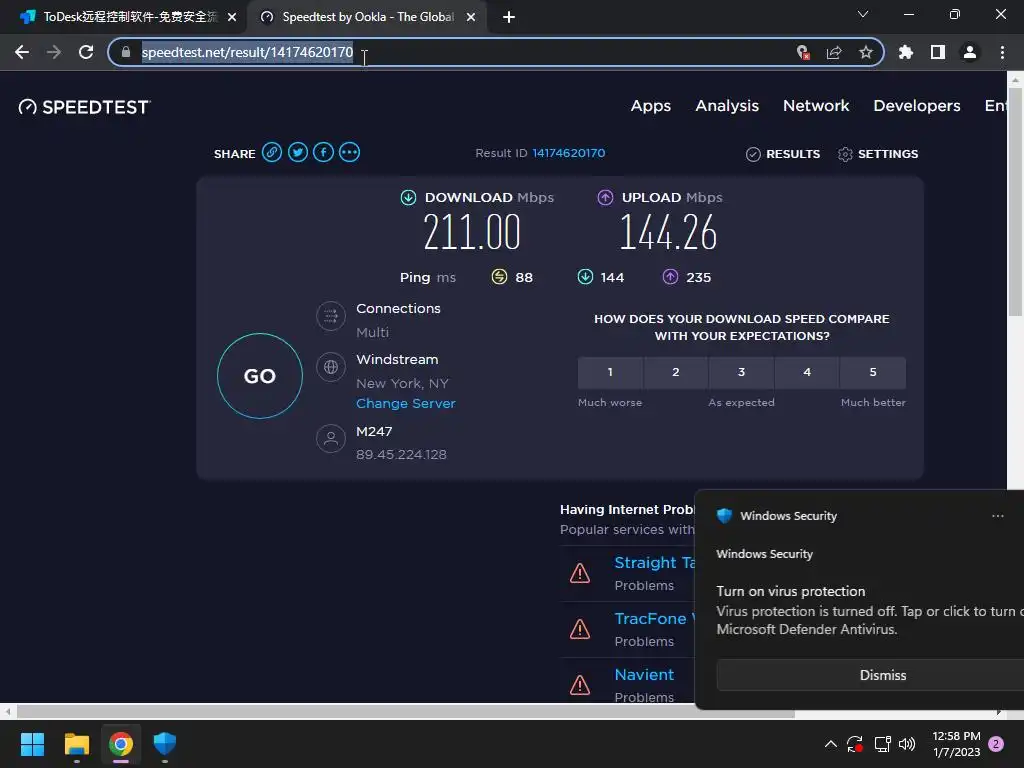1024x768 pixels.
Task: Open Network navigation menu
Action: (x=816, y=106)
